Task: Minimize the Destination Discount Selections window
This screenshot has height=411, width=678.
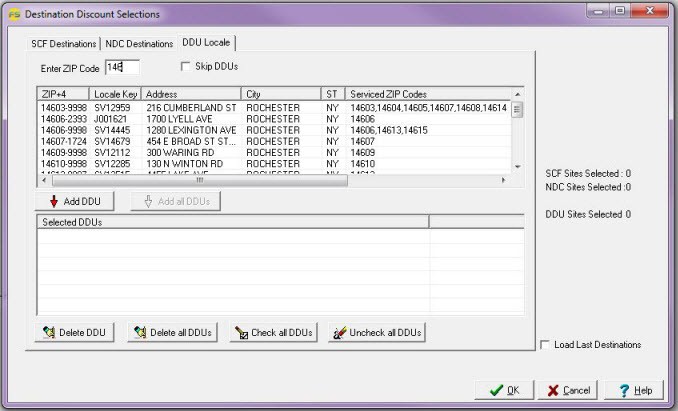Action: click(598, 11)
